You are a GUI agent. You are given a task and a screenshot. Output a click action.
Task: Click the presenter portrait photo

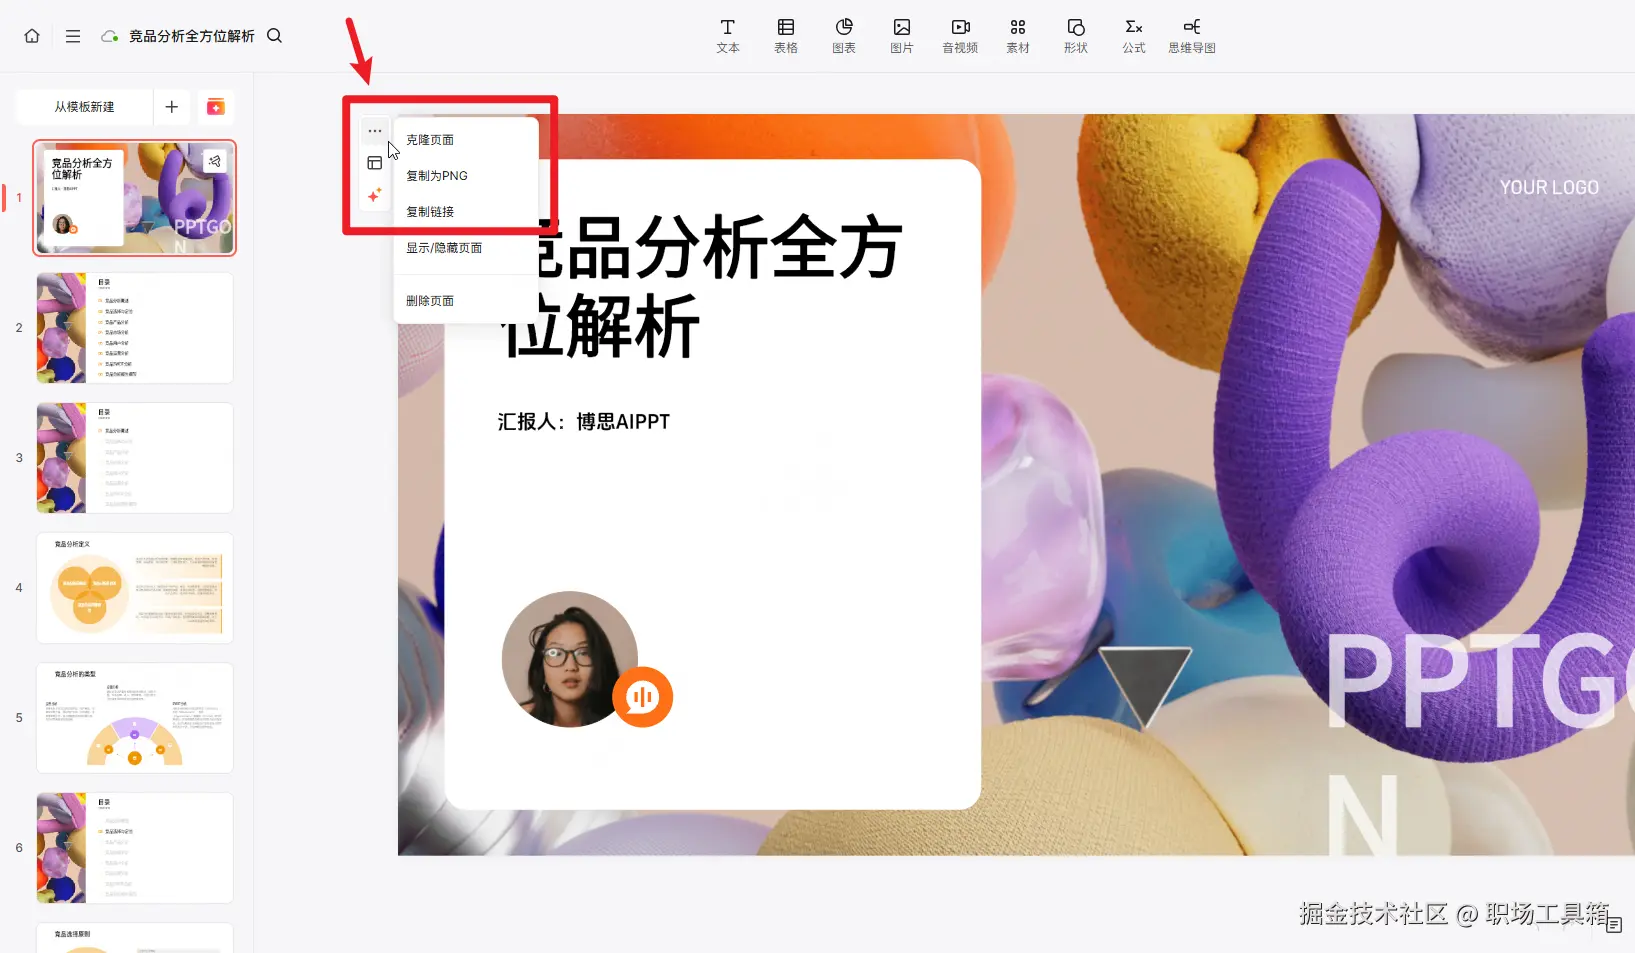pyautogui.click(x=570, y=659)
